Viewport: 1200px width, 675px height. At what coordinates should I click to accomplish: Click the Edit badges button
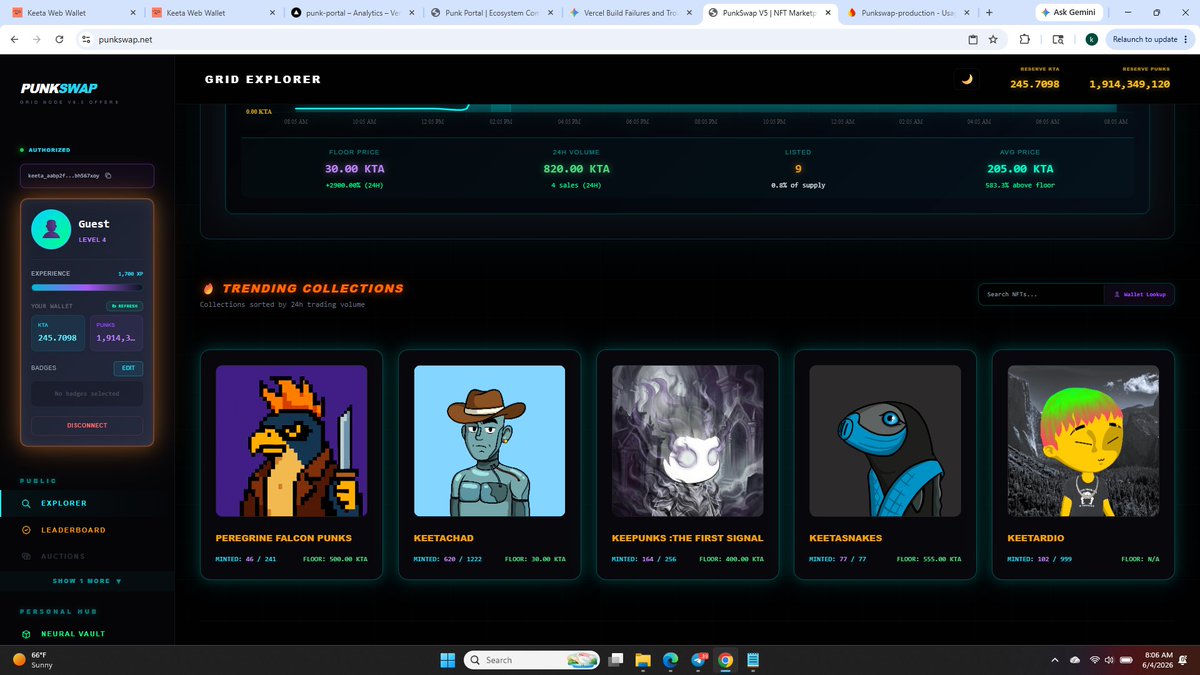click(128, 368)
